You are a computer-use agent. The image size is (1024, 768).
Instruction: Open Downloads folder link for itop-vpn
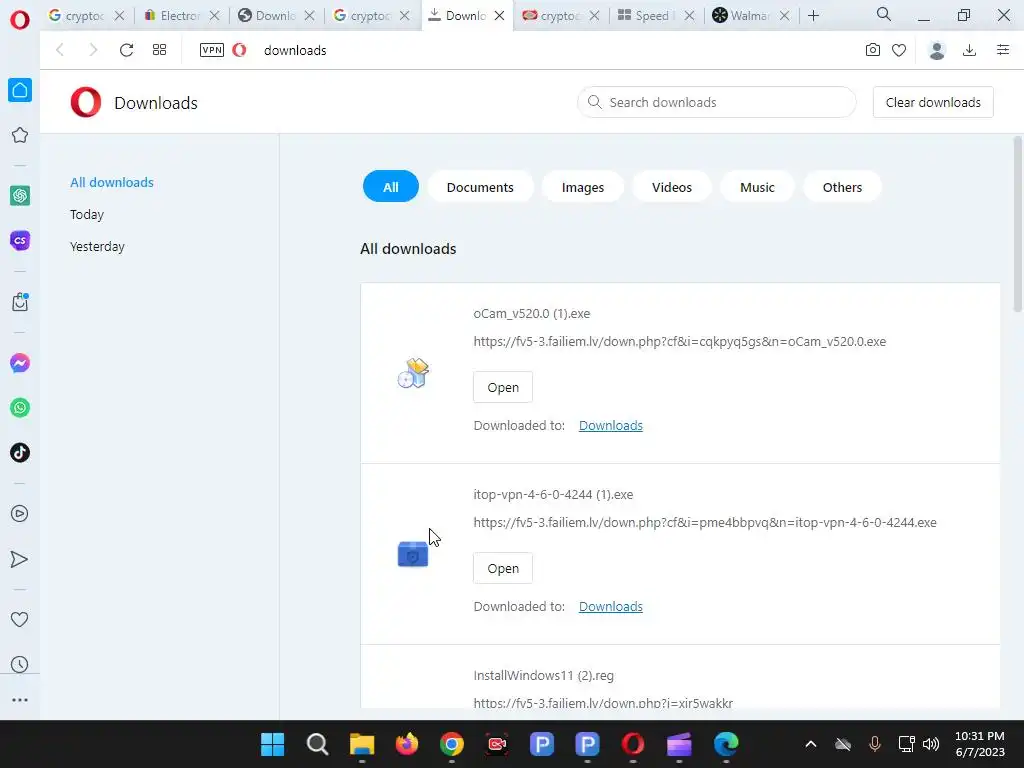click(x=611, y=606)
